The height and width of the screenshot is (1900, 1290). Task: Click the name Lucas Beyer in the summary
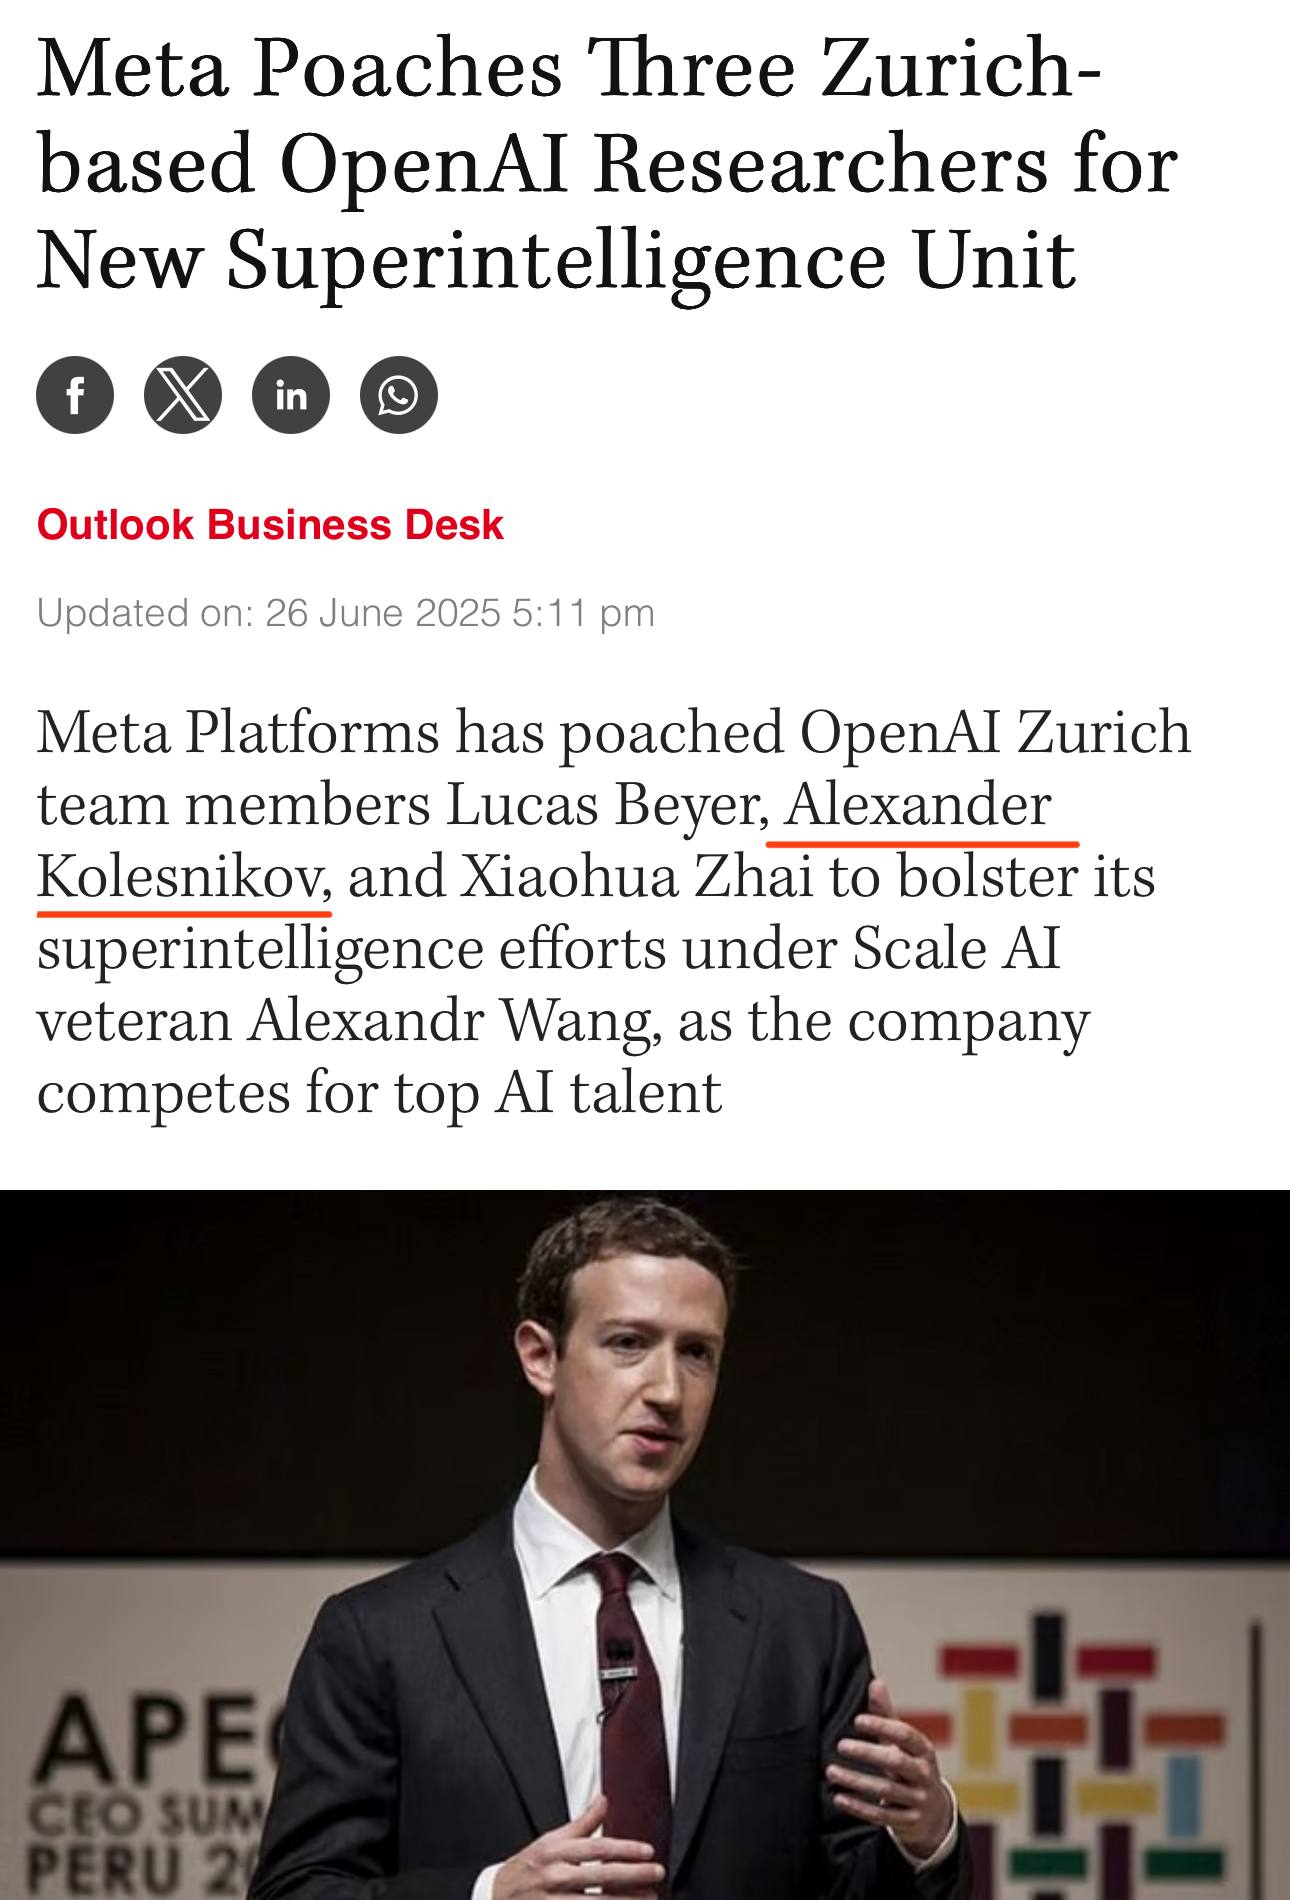click(x=603, y=805)
